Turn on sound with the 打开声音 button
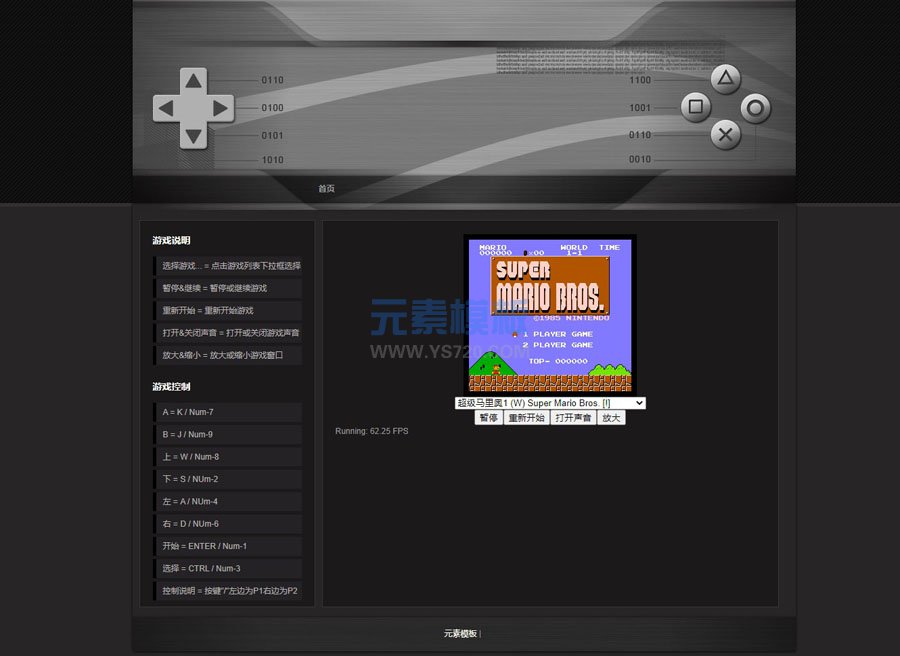This screenshot has height=656, width=900. pyautogui.click(x=573, y=418)
